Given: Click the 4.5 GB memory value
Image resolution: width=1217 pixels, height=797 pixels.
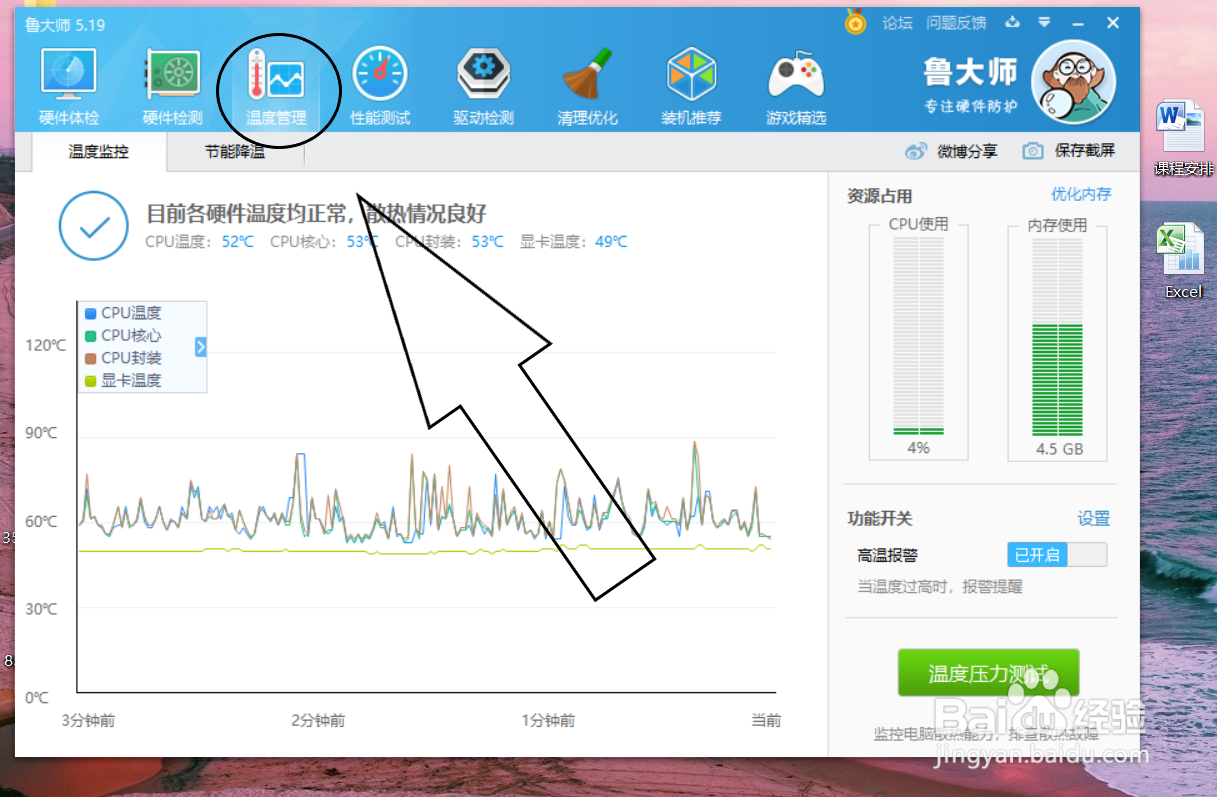Looking at the screenshot, I should coord(1060,449).
